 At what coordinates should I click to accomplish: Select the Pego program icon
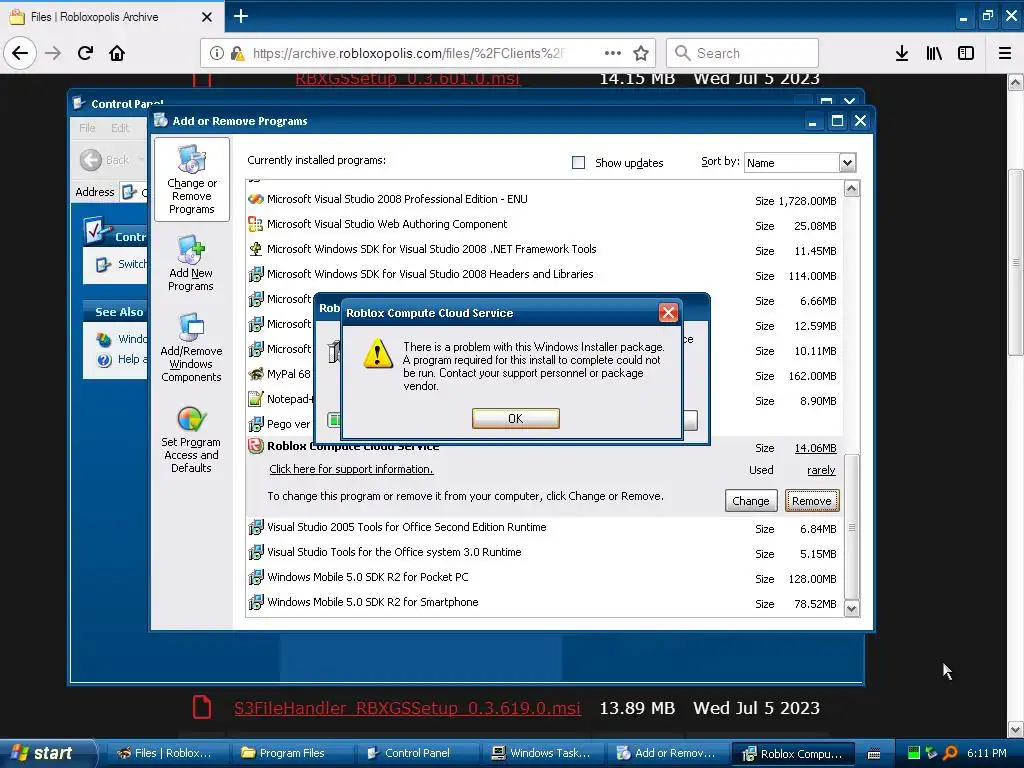click(x=255, y=424)
